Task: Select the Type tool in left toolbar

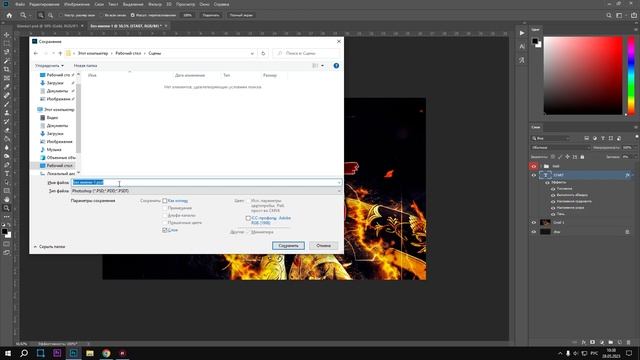Action: click(x=7, y=174)
